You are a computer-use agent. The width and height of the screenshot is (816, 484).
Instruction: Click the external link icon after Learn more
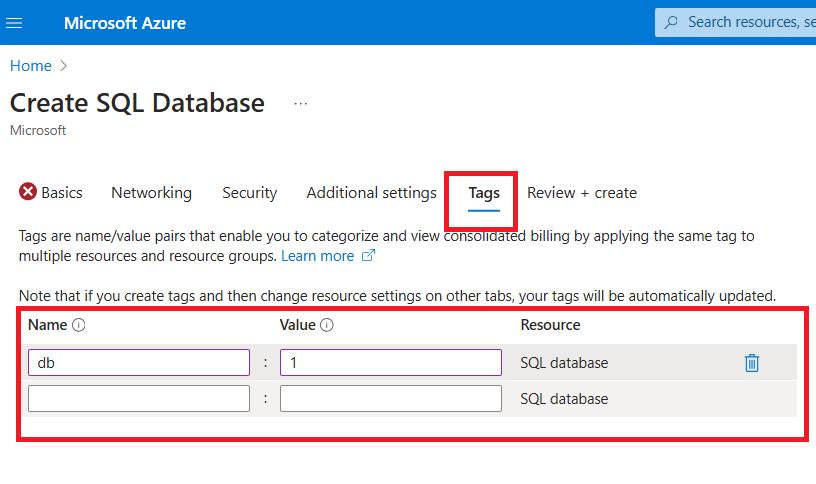[368, 256]
